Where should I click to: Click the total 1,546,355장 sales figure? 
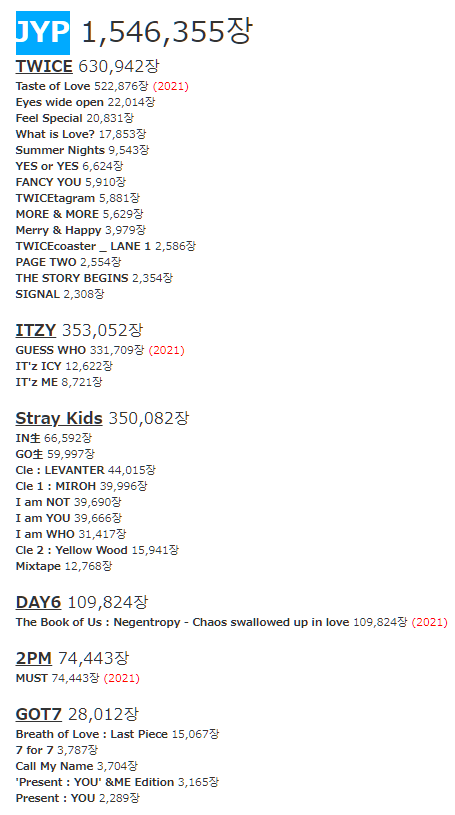(x=166, y=31)
